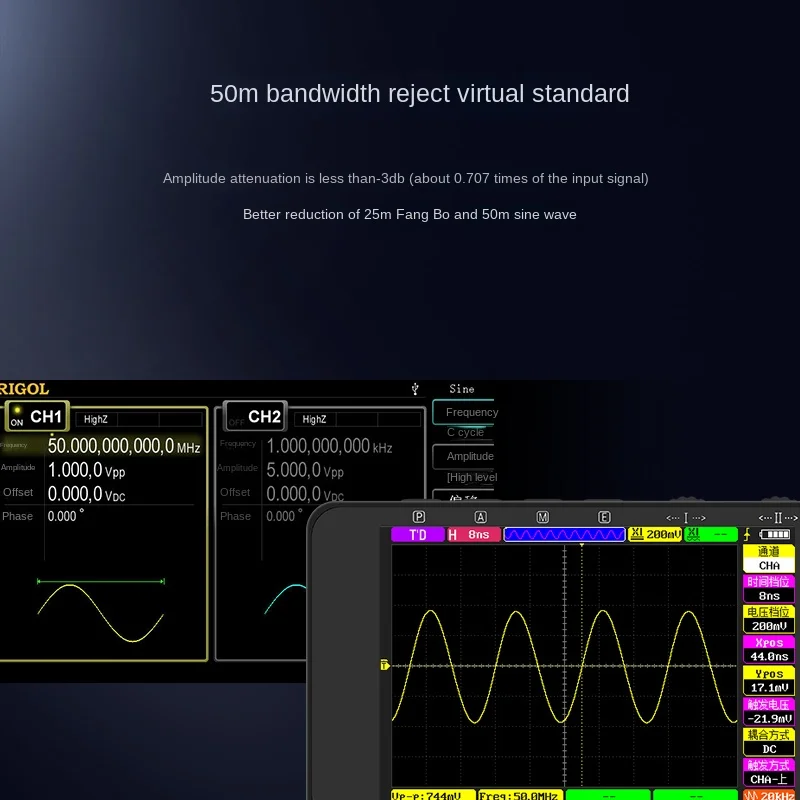
Task: Click the E button above the oscilloscope screen
Action: tap(604, 517)
